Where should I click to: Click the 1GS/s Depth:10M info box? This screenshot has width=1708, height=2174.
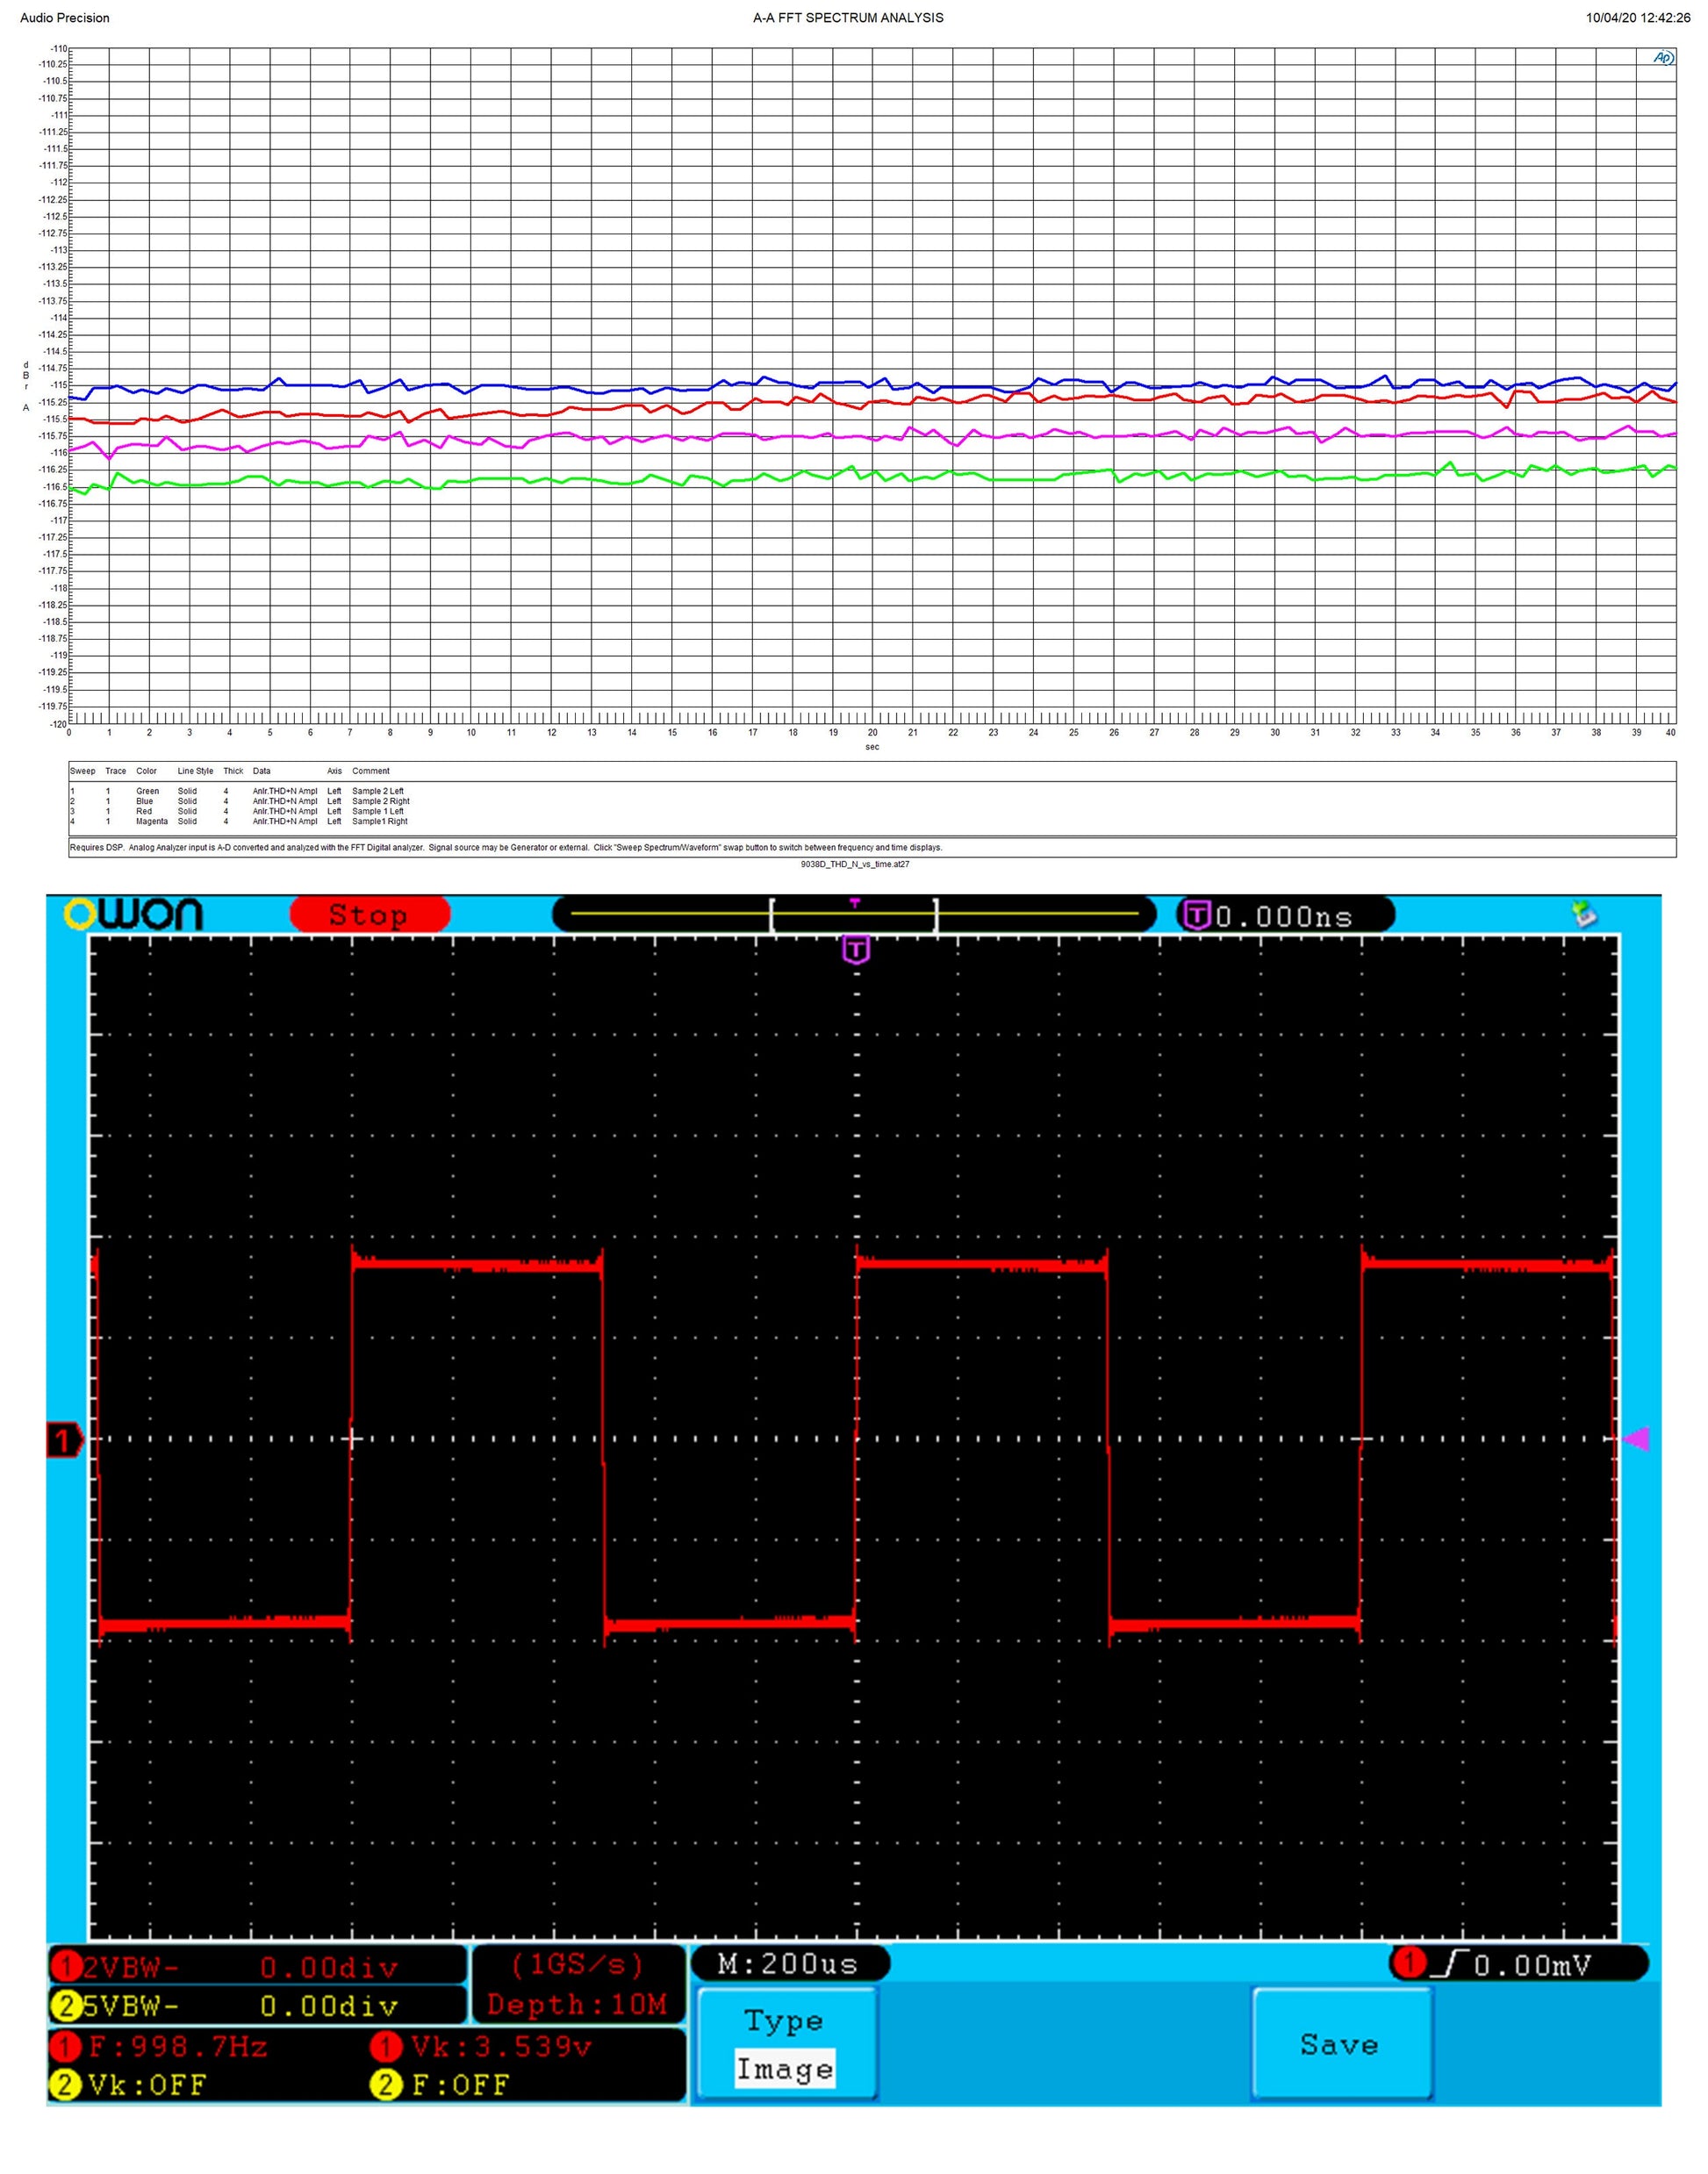pyautogui.click(x=577, y=1985)
